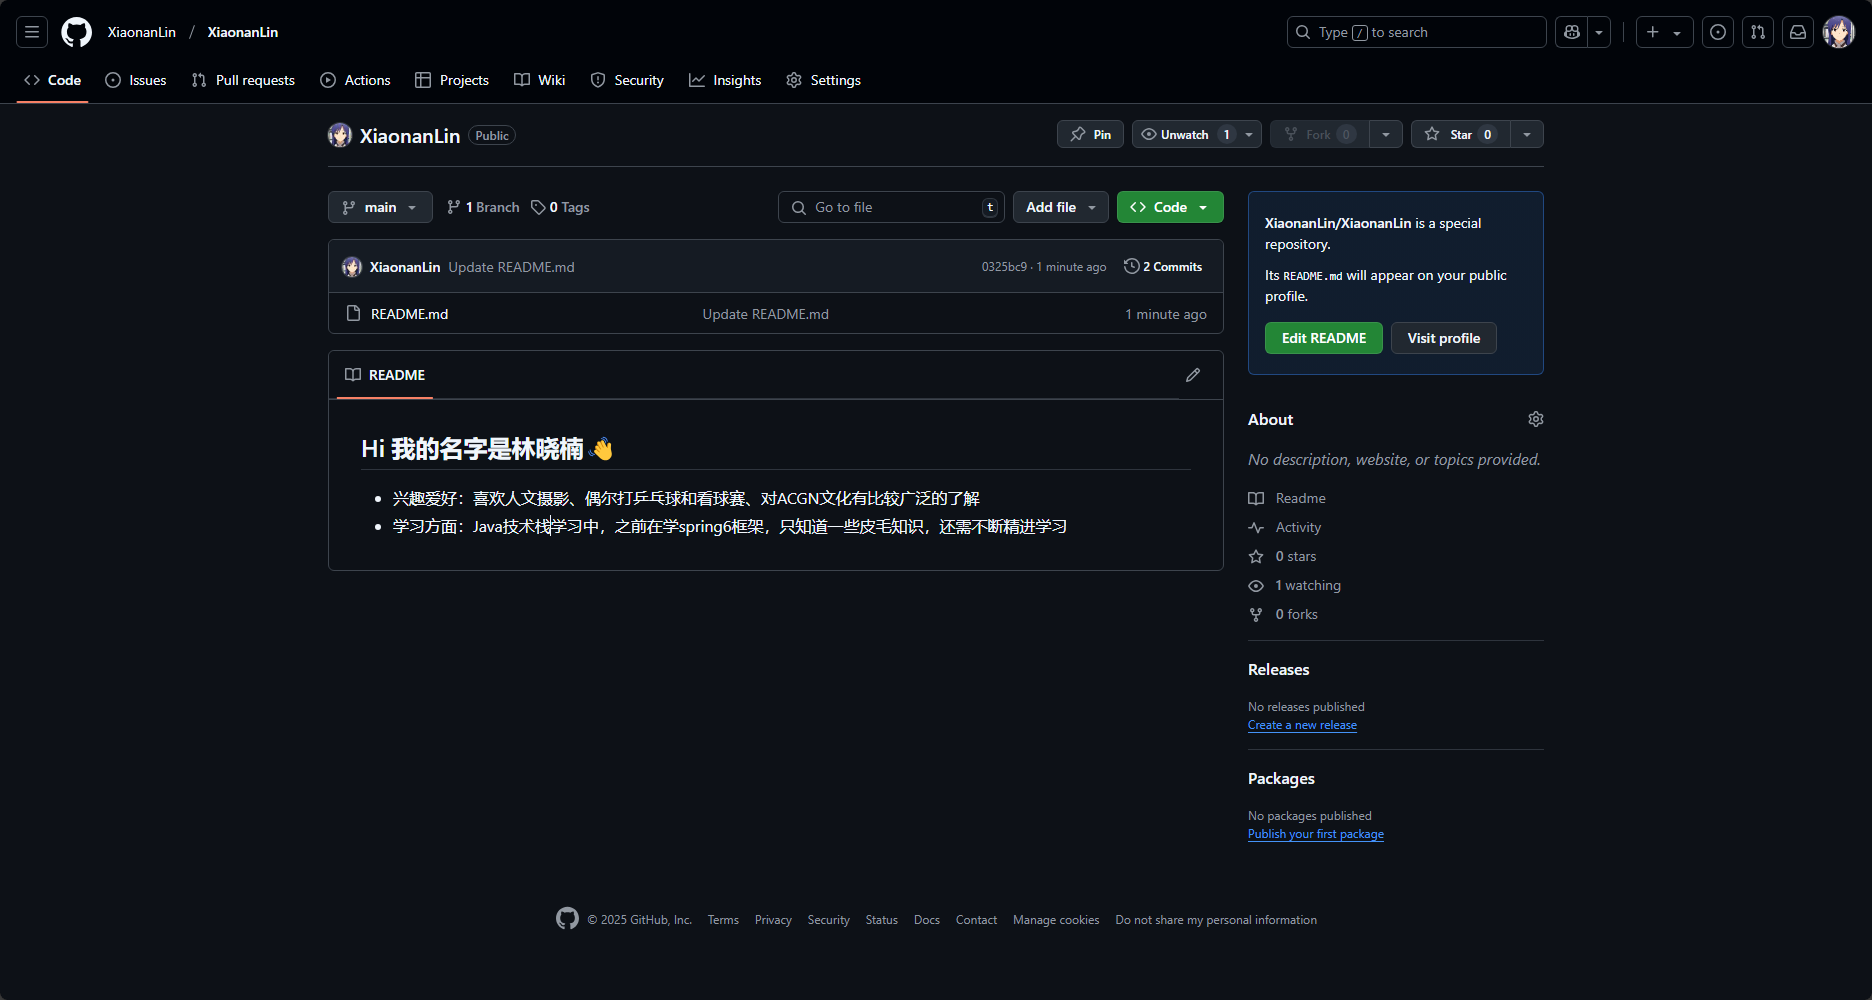
Task: Open Copilot chat icon
Action: tap(1572, 32)
